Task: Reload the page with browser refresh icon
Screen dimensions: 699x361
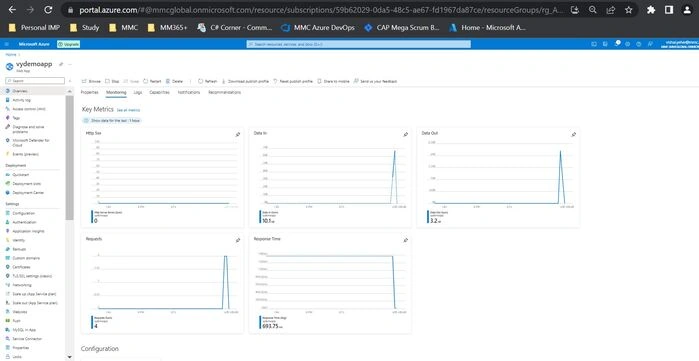Action: click(x=48, y=10)
